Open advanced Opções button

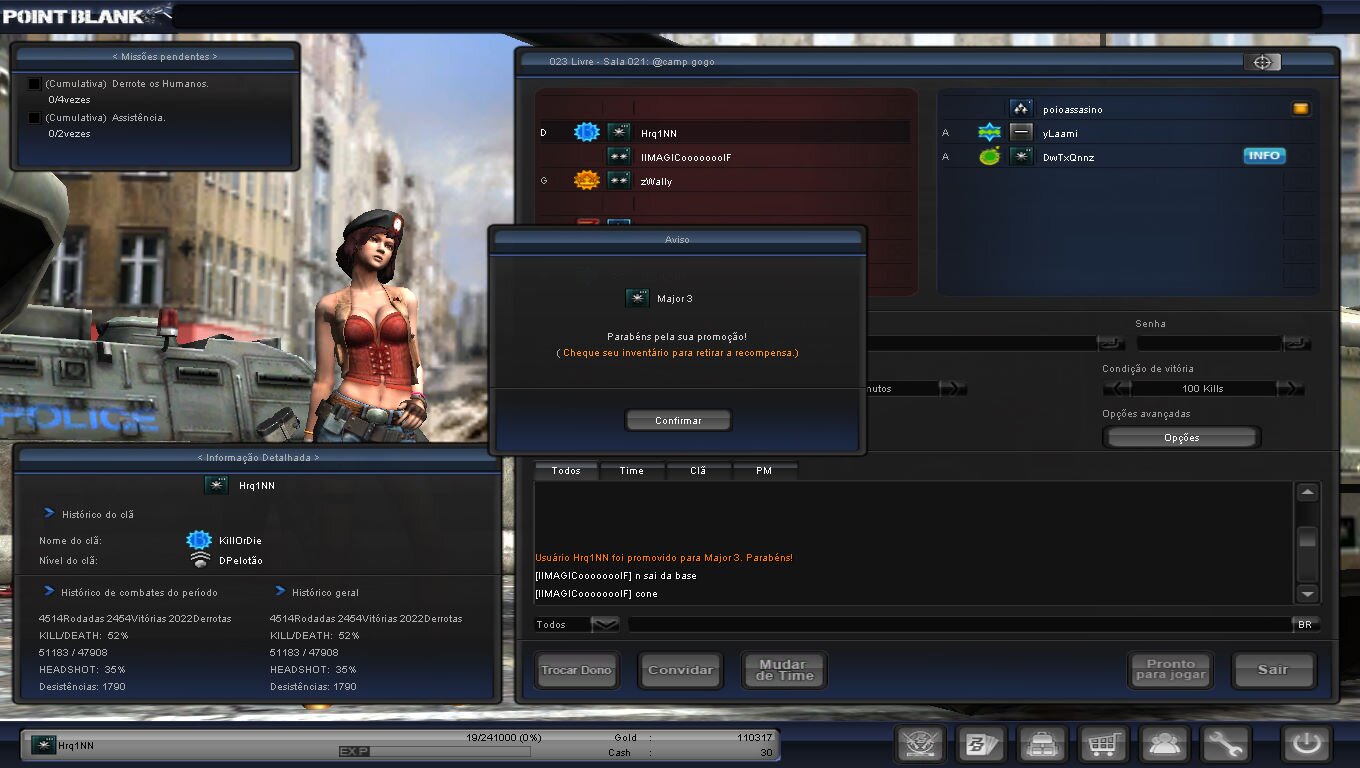[x=1181, y=438]
